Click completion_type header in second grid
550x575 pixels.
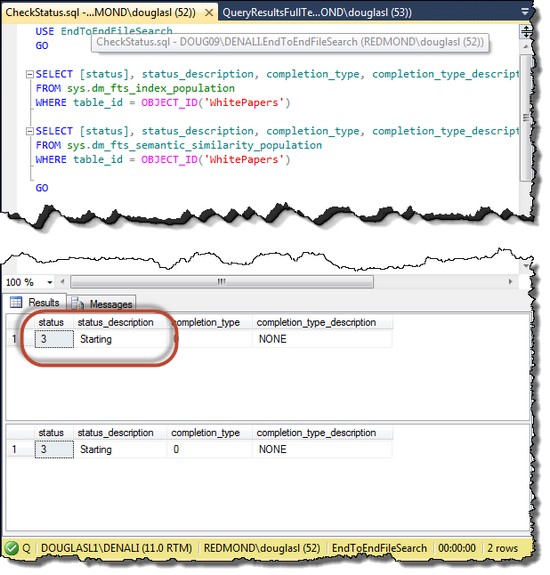pyautogui.click(x=209, y=433)
